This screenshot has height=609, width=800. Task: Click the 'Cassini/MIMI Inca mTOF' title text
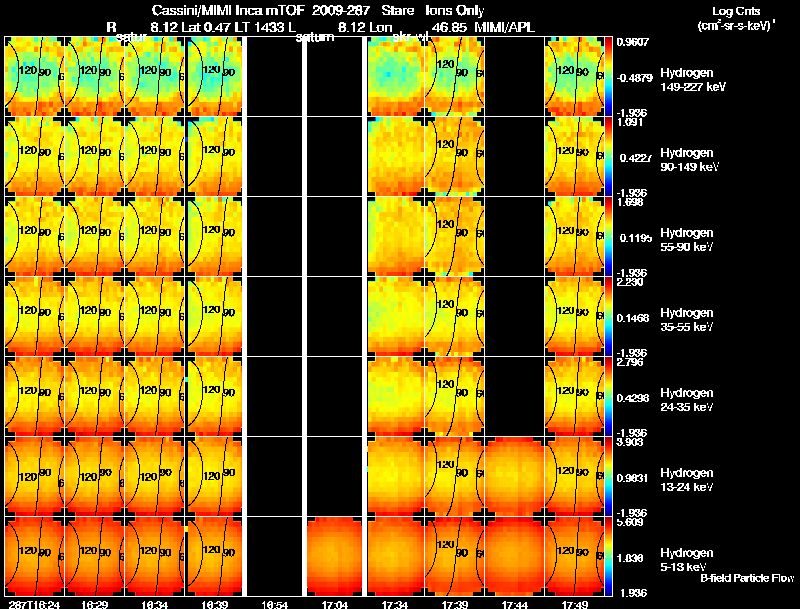228,10
